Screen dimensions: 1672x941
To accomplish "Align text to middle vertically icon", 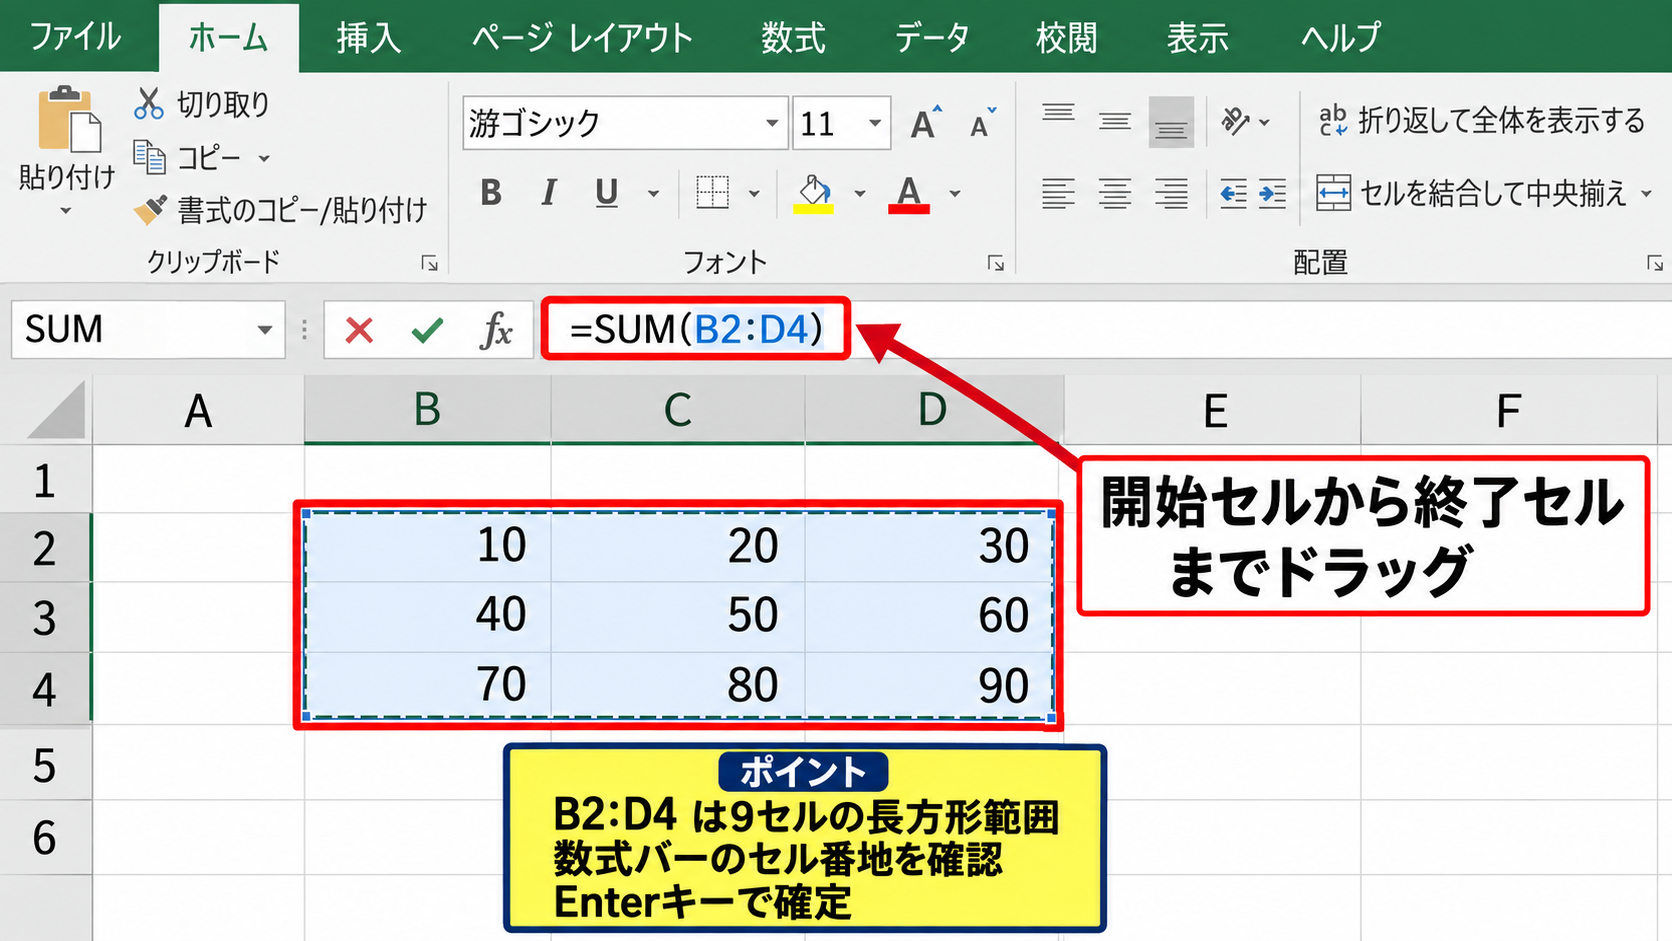I will point(1114,122).
